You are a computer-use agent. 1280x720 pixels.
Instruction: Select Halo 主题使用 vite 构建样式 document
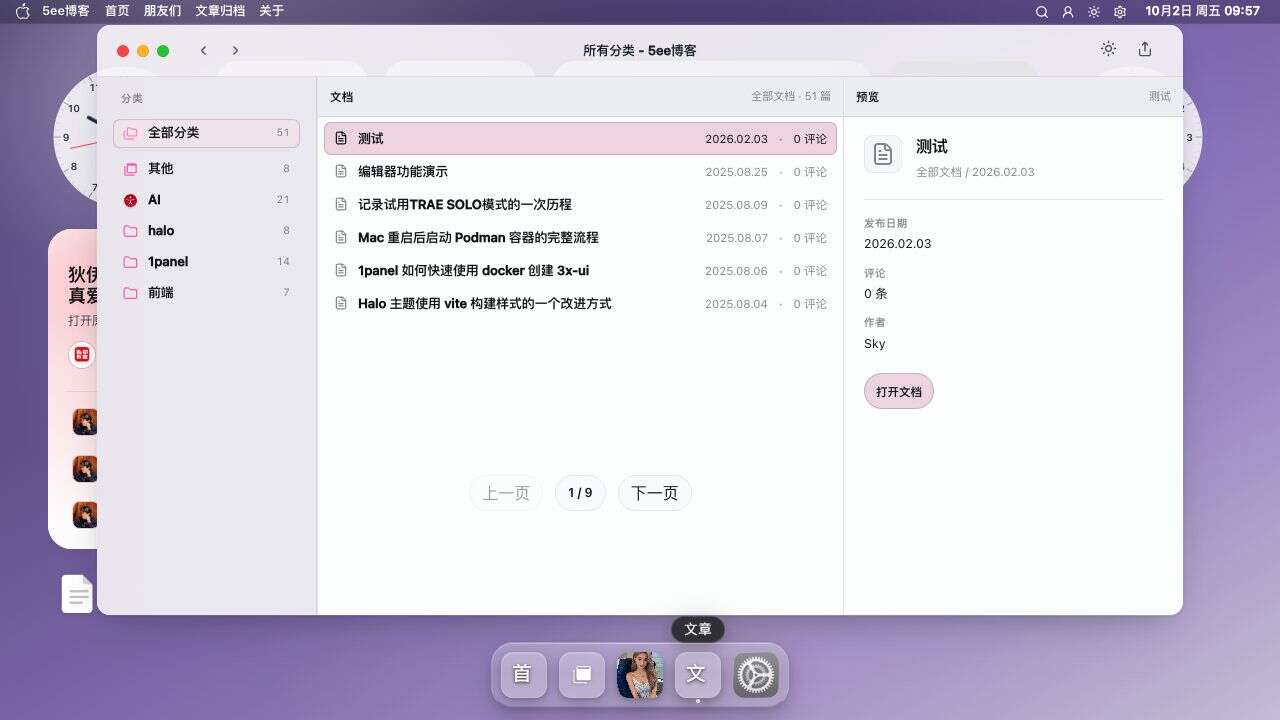pyautogui.click(x=580, y=304)
